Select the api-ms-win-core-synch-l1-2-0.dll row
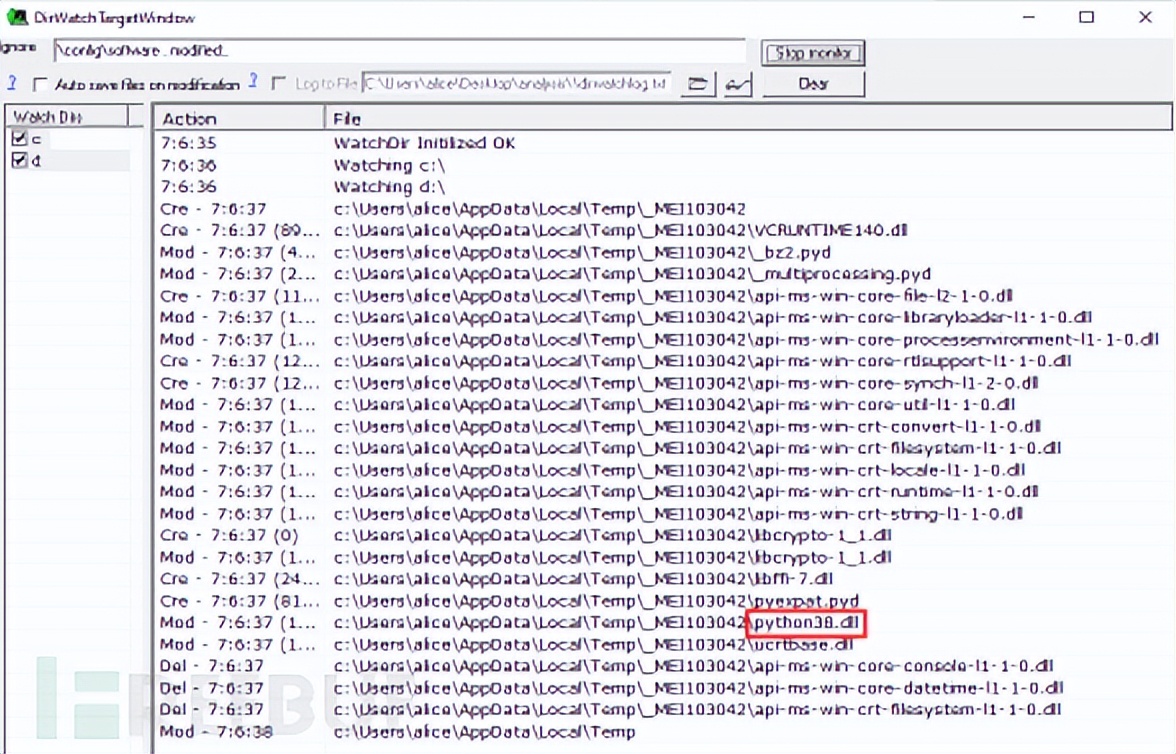This screenshot has height=754, width=1176. (x=664, y=383)
